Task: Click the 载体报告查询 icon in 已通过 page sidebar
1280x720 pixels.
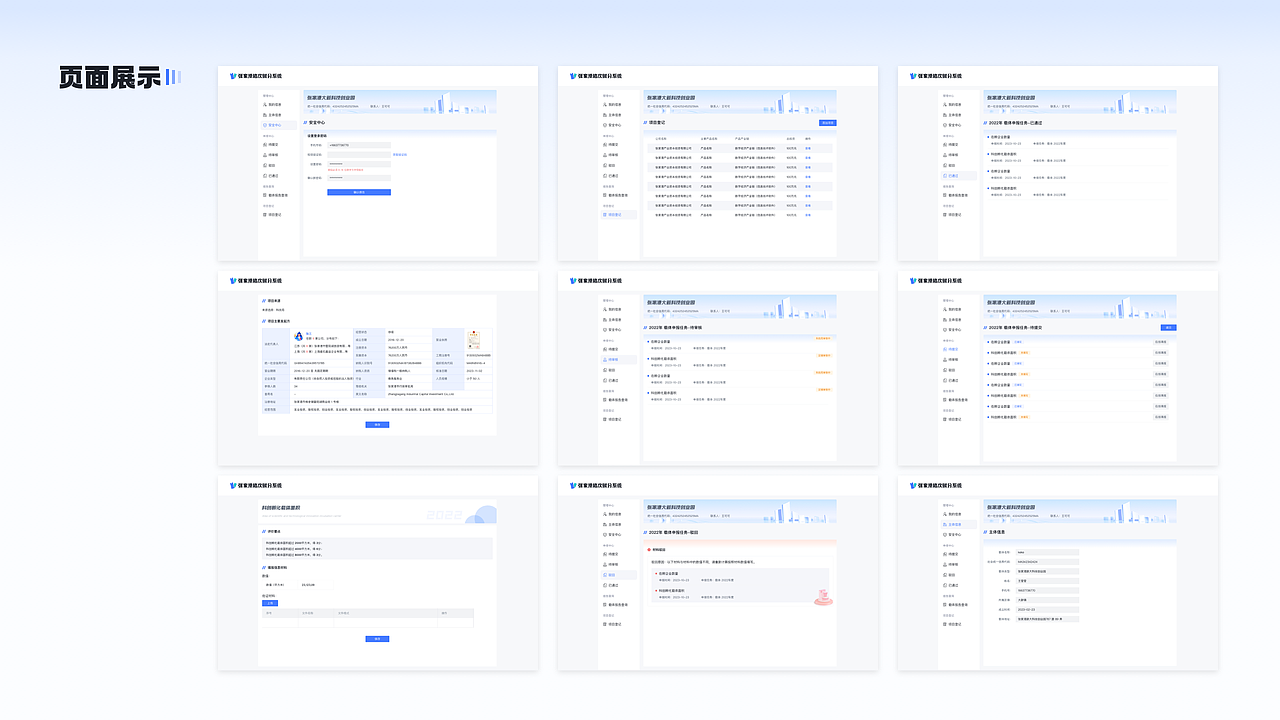Action: point(945,195)
